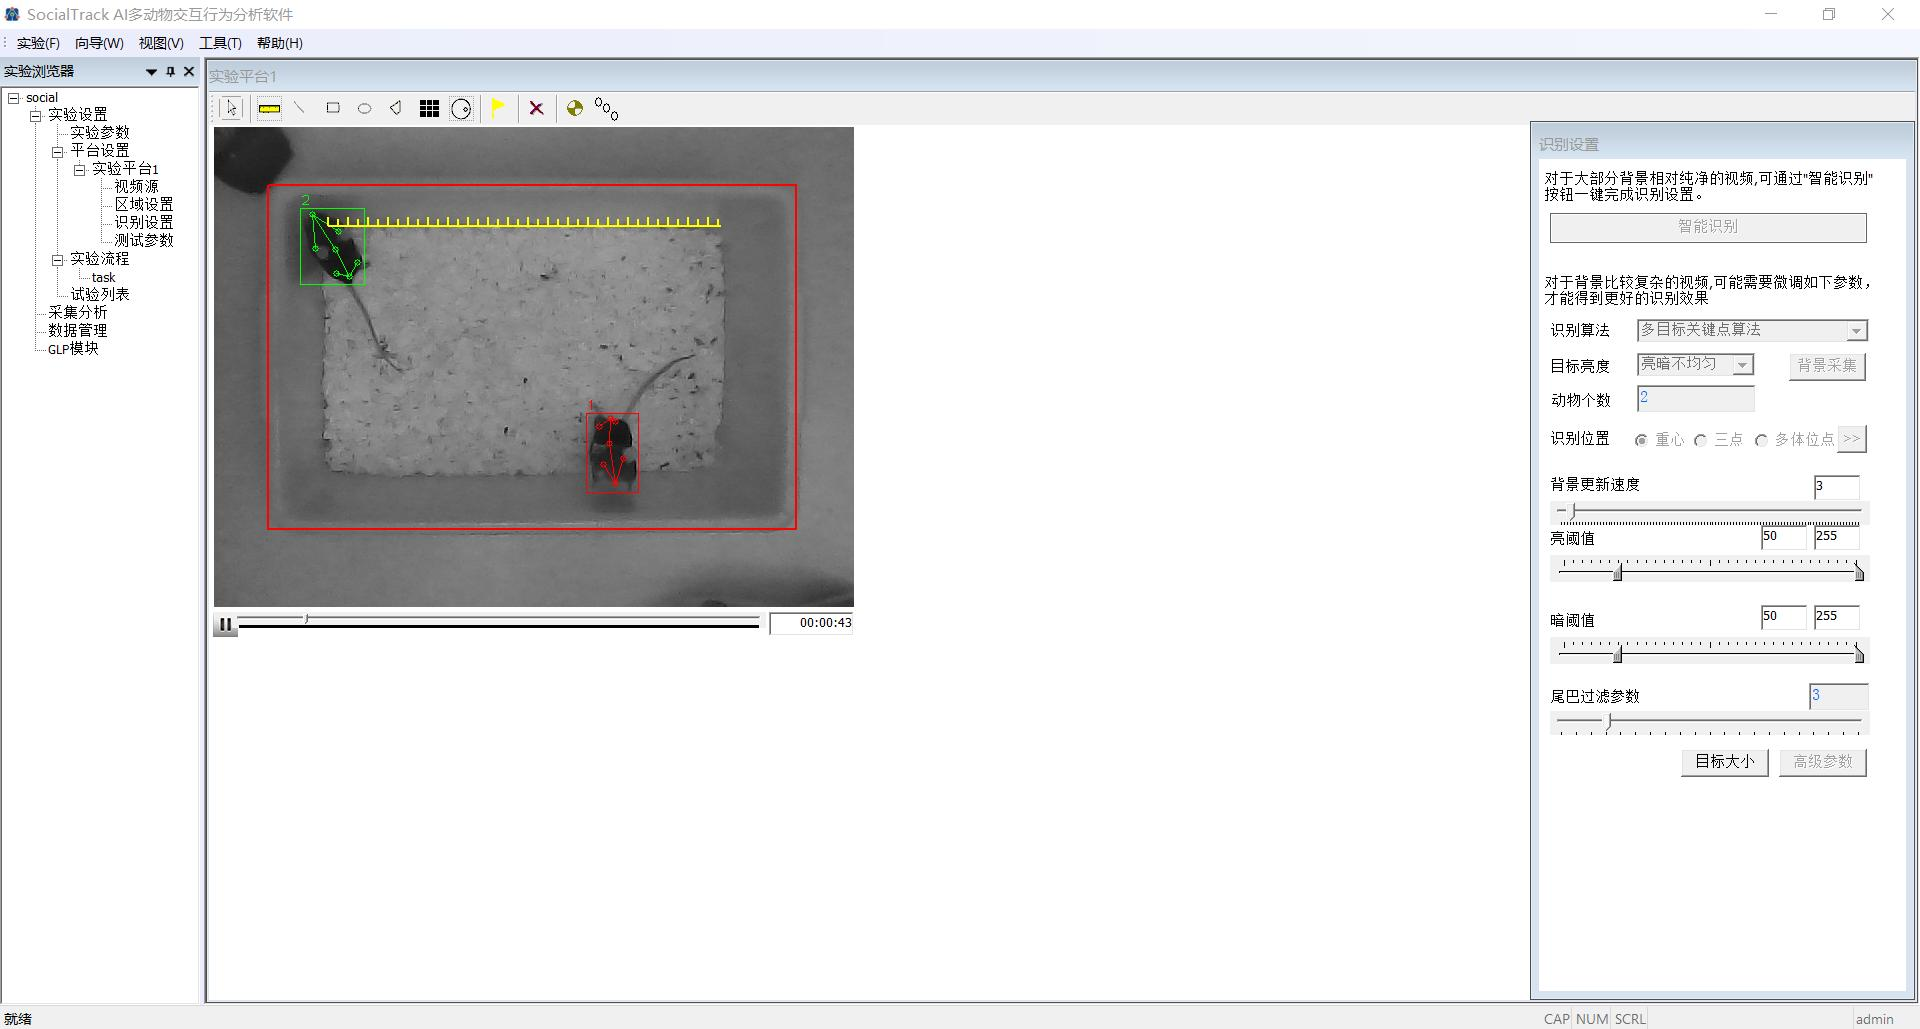Screen dimensions: 1920x1029
Task: Select 实验参数 in the tree
Action: tap(100, 133)
